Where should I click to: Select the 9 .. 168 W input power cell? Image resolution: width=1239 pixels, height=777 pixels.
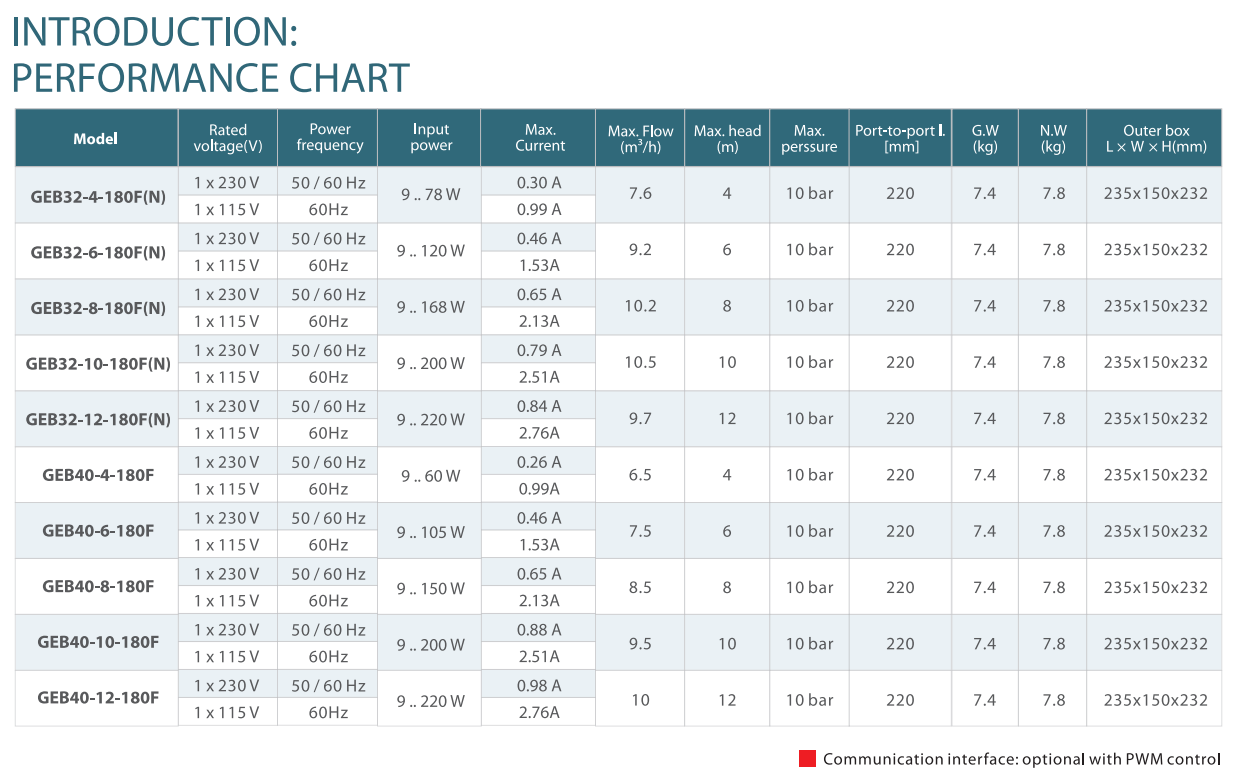point(430,308)
